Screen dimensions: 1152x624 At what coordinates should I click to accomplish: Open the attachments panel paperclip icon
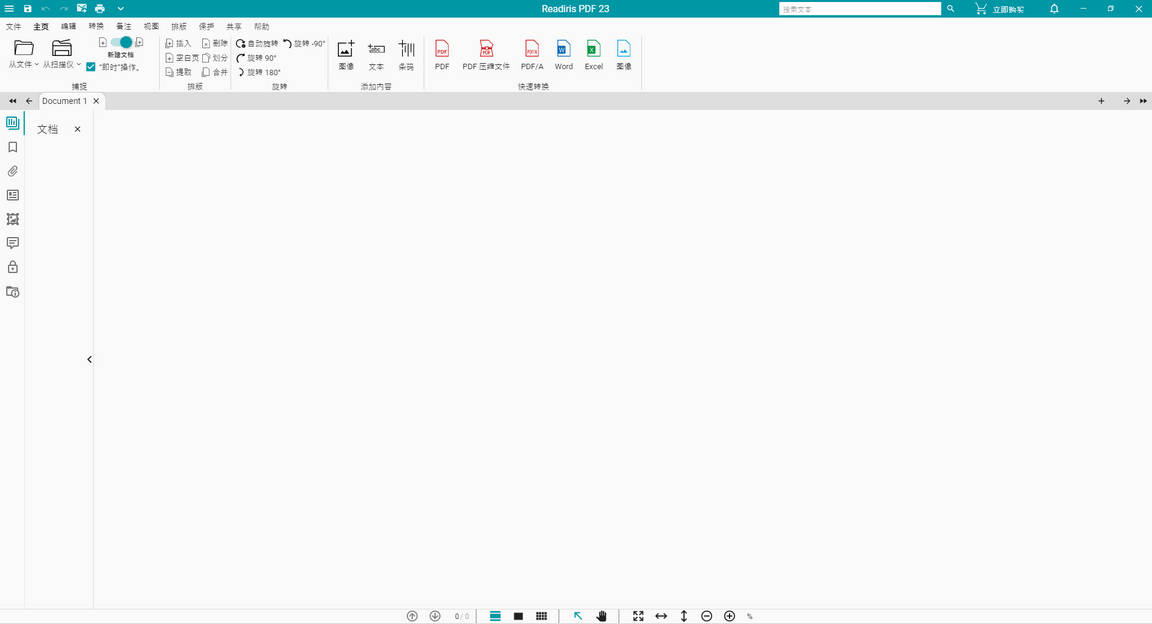tap(13, 171)
